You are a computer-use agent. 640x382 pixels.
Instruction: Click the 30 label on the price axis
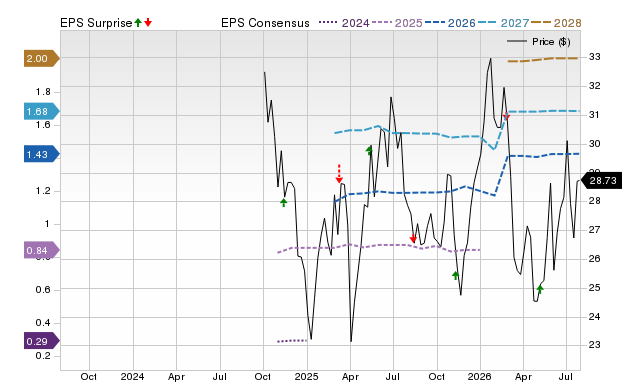tap(595, 144)
